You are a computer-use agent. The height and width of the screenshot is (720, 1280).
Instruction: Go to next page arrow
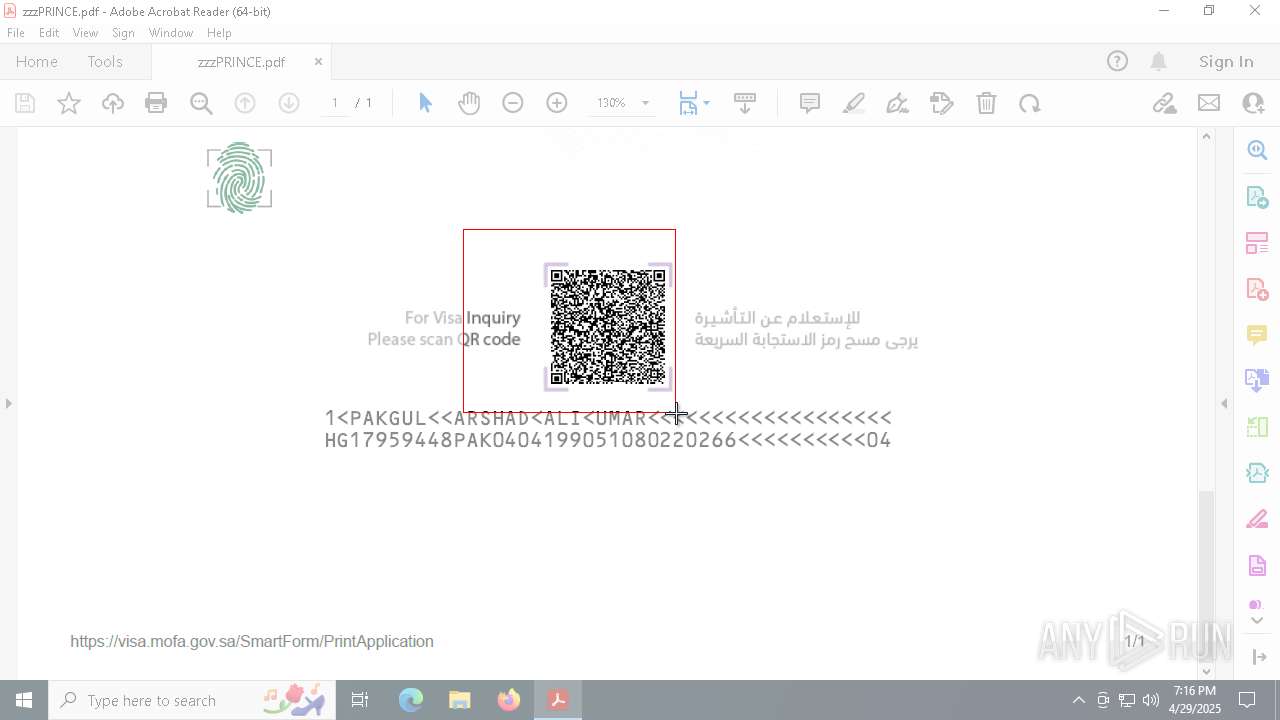coord(289,103)
